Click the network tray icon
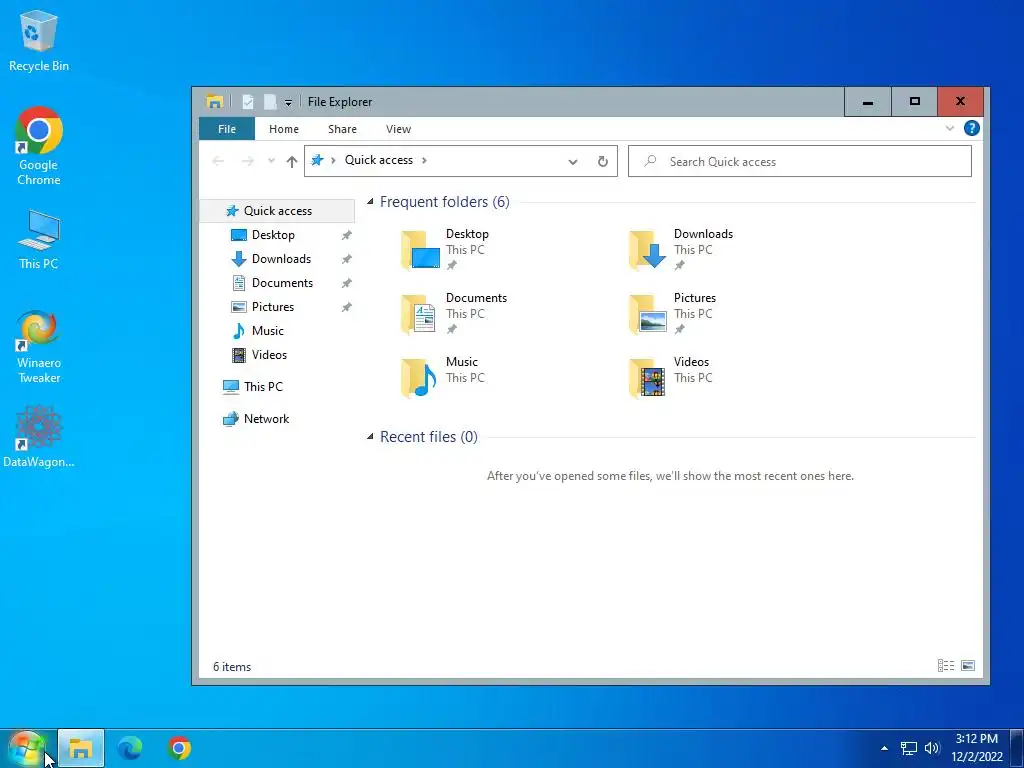 pyautogui.click(x=908, y=748)
